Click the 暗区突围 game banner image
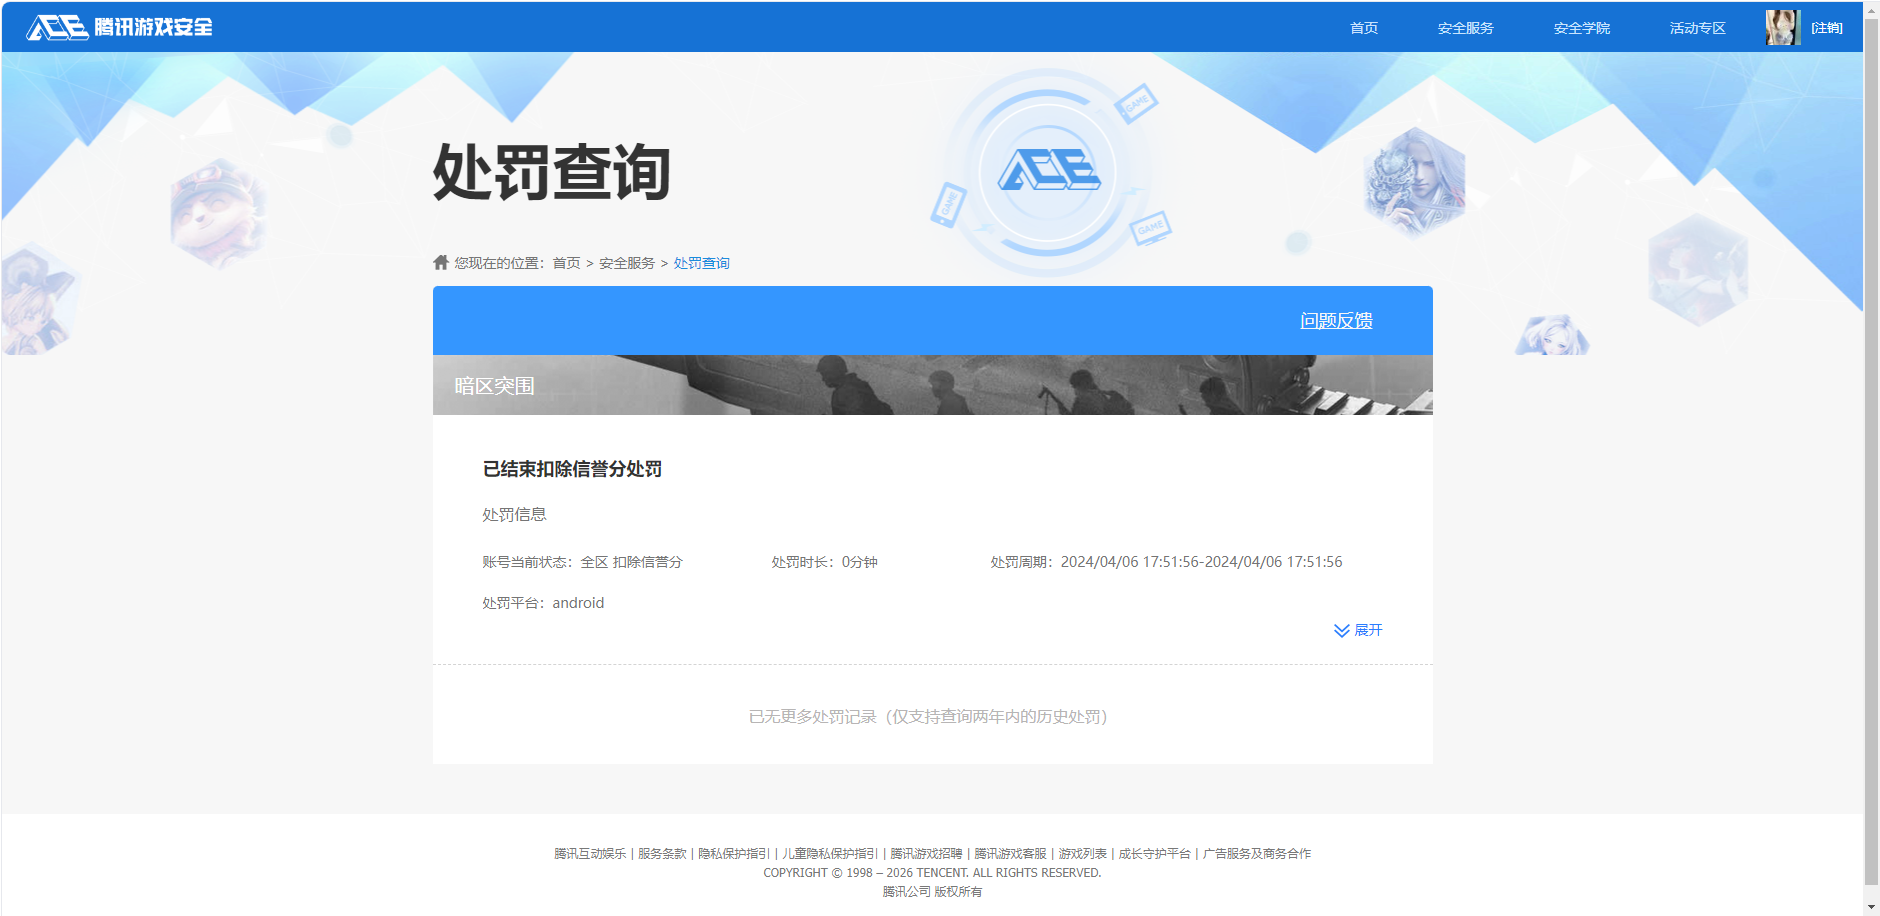Screen dimensions: 1880x916 click(932, 383)
